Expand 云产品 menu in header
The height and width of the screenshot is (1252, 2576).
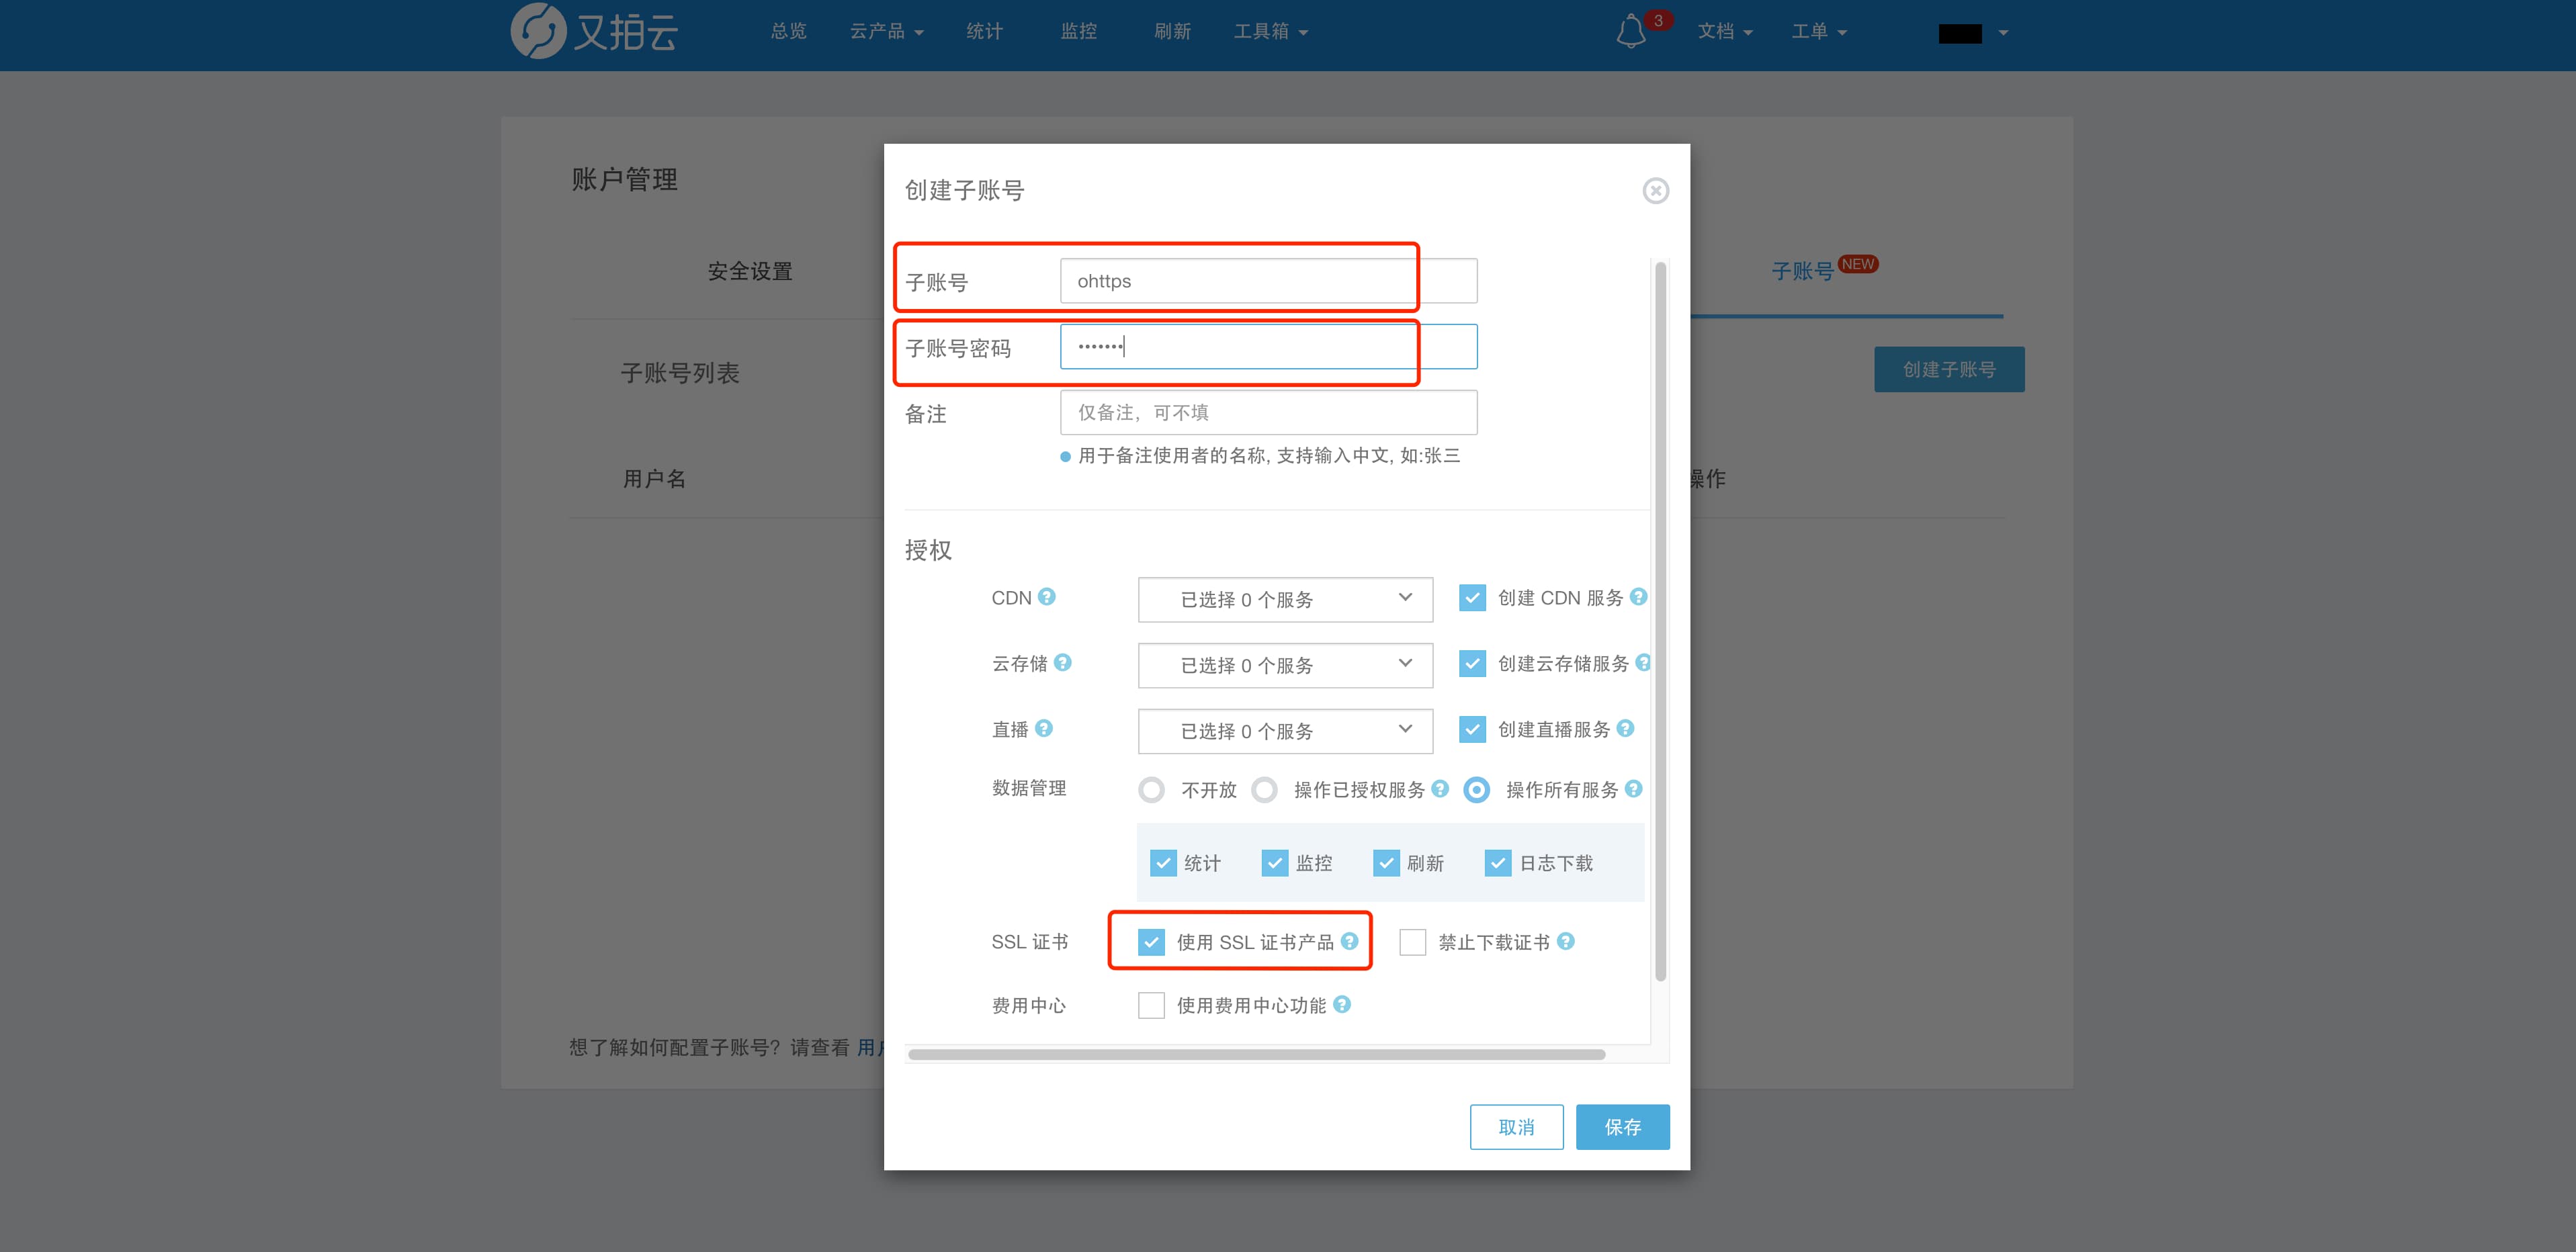886,31
